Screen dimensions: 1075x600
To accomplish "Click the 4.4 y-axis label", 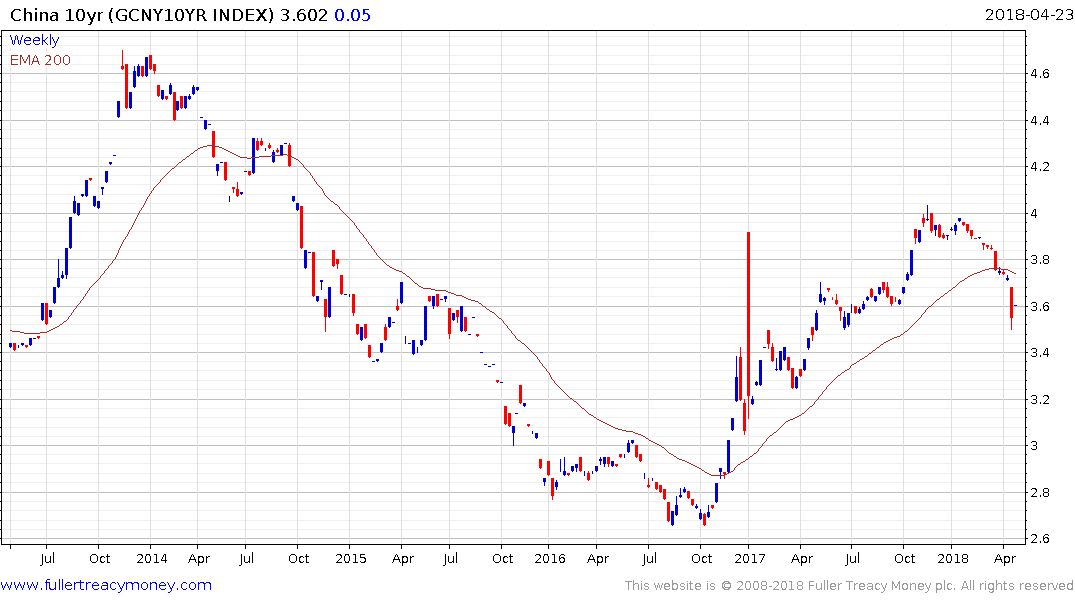I will [1040, 121].
